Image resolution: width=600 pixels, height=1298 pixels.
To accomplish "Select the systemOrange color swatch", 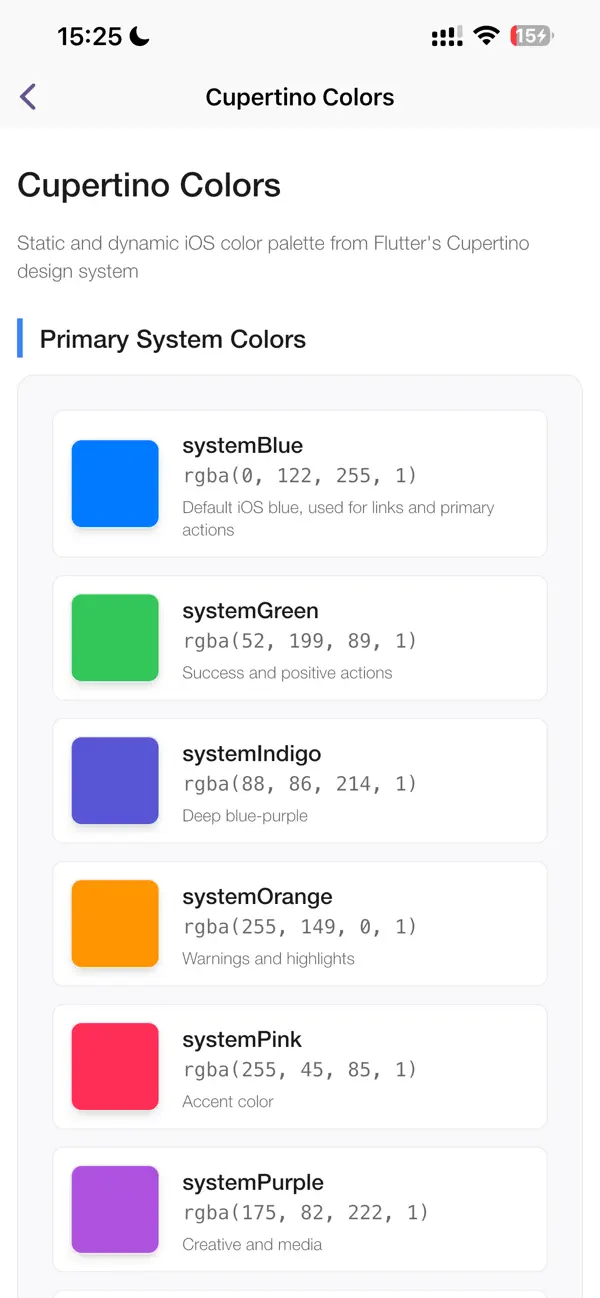I will (x=115, y=923).
